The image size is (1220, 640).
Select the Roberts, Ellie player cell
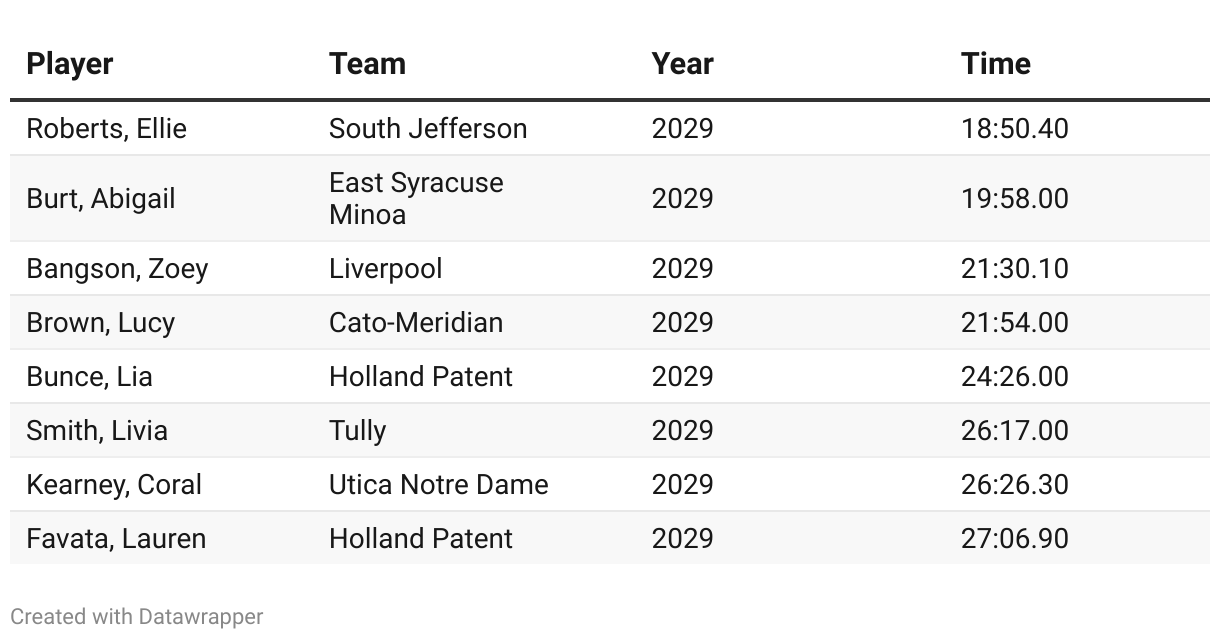[106, 129]
